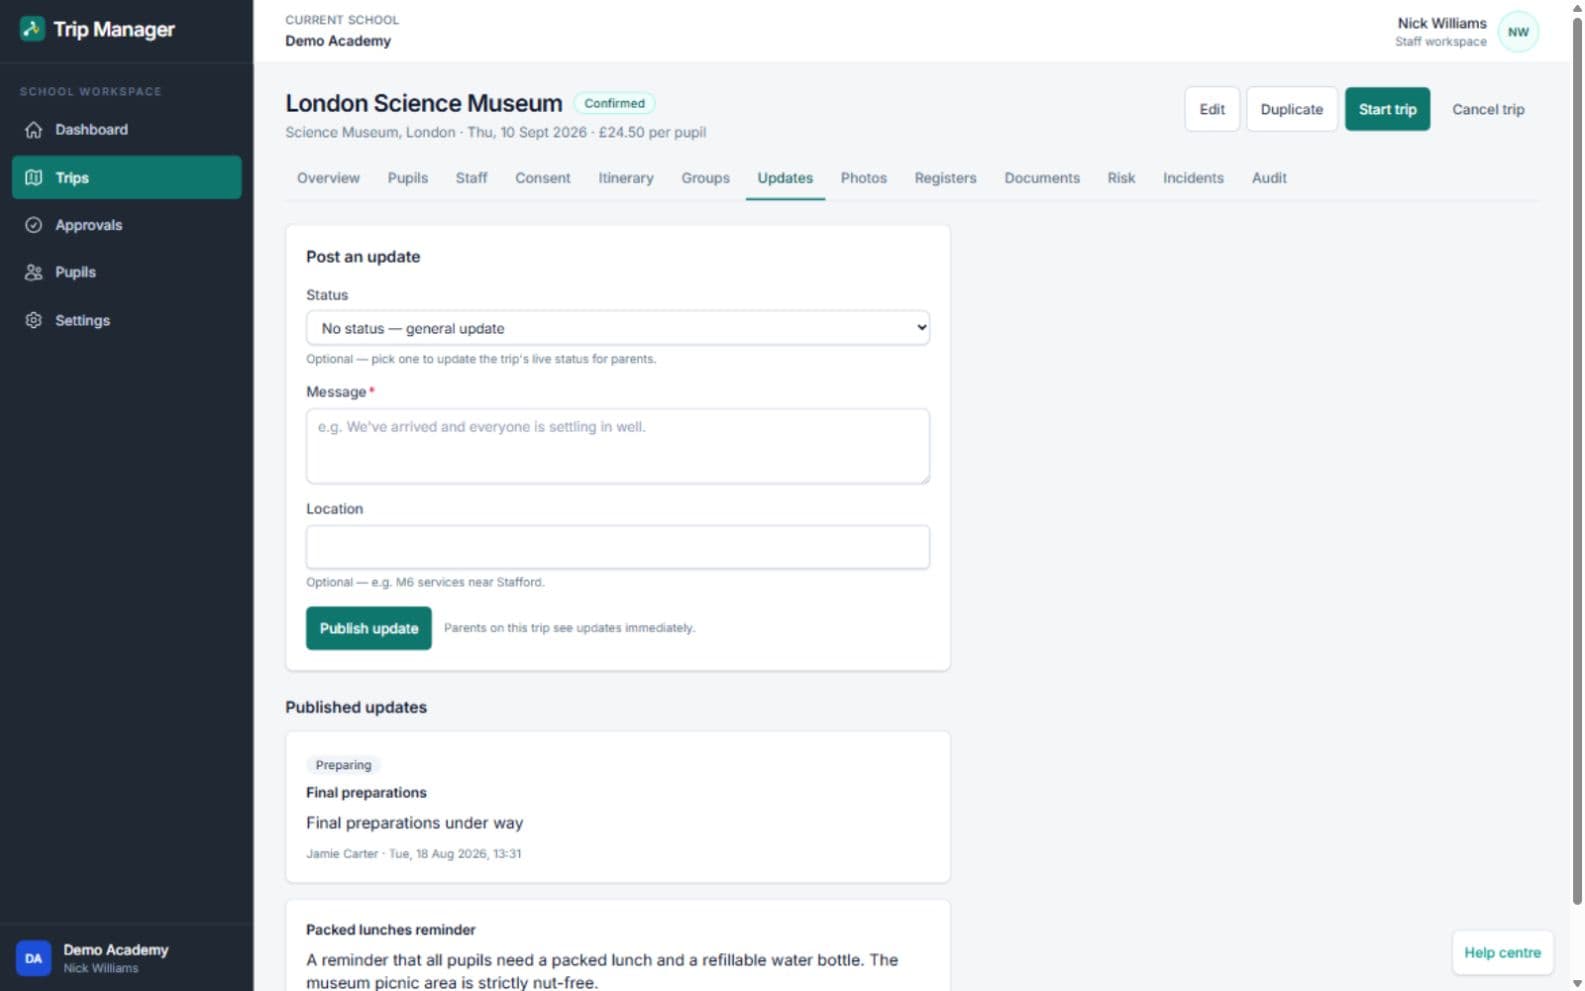Open the Photos tab
1585x991 pixels.
(863, 178)
